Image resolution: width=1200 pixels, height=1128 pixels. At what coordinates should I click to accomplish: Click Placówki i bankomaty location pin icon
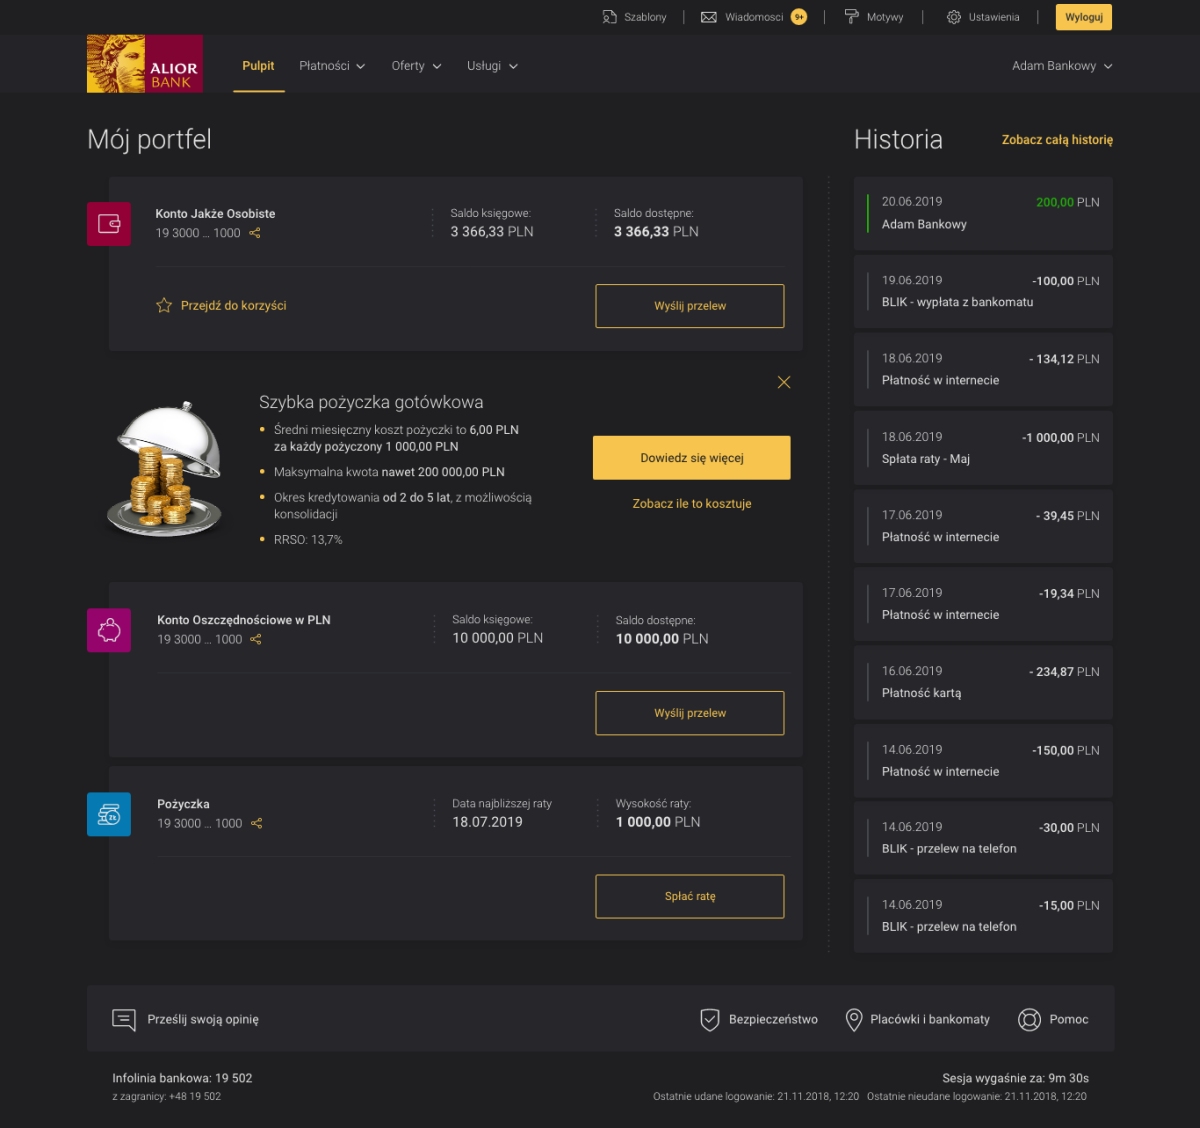[854, 1019]
